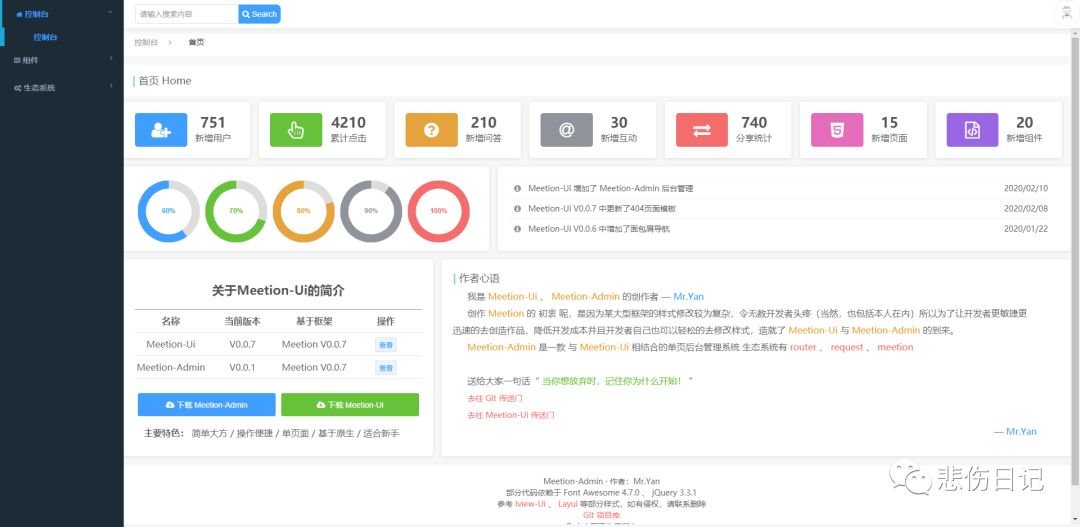1080x527 pixels.
Task: Click the red meetion ecosystem link
Action: (895, 347)
